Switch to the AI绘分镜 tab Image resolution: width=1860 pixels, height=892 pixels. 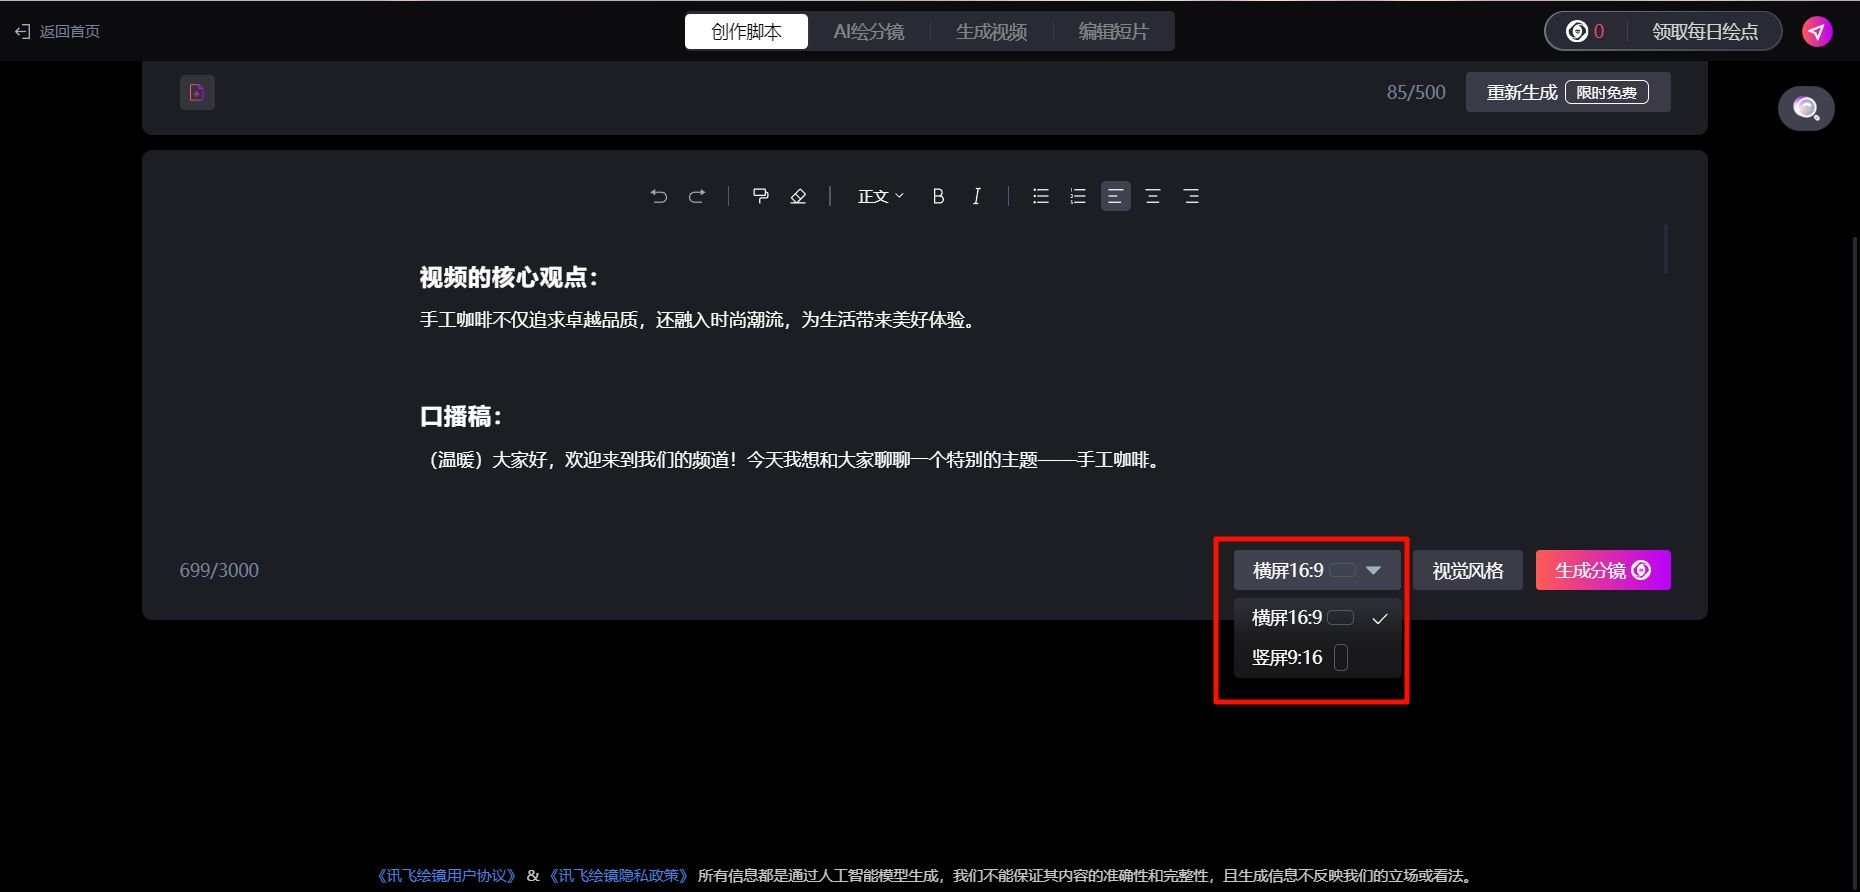click(868, 31)
